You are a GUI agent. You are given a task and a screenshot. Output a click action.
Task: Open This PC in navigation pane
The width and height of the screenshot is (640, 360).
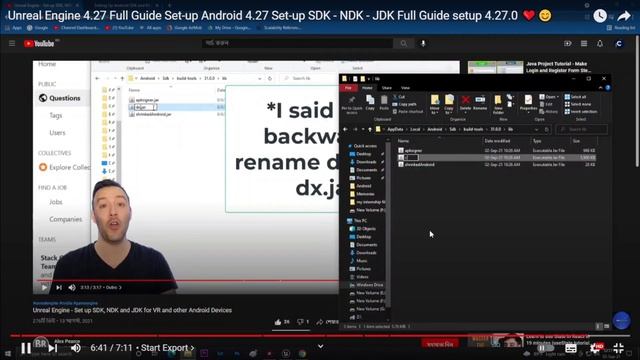357,220
